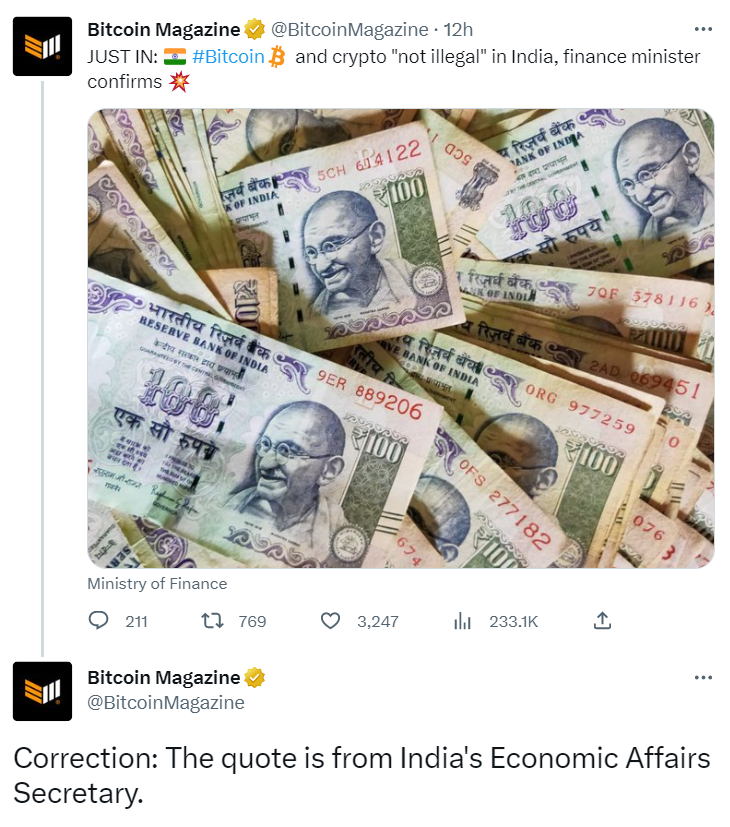Click the 3,247 likes count
Viewport: 730px width, 827px height.
(x=378, y=621)
